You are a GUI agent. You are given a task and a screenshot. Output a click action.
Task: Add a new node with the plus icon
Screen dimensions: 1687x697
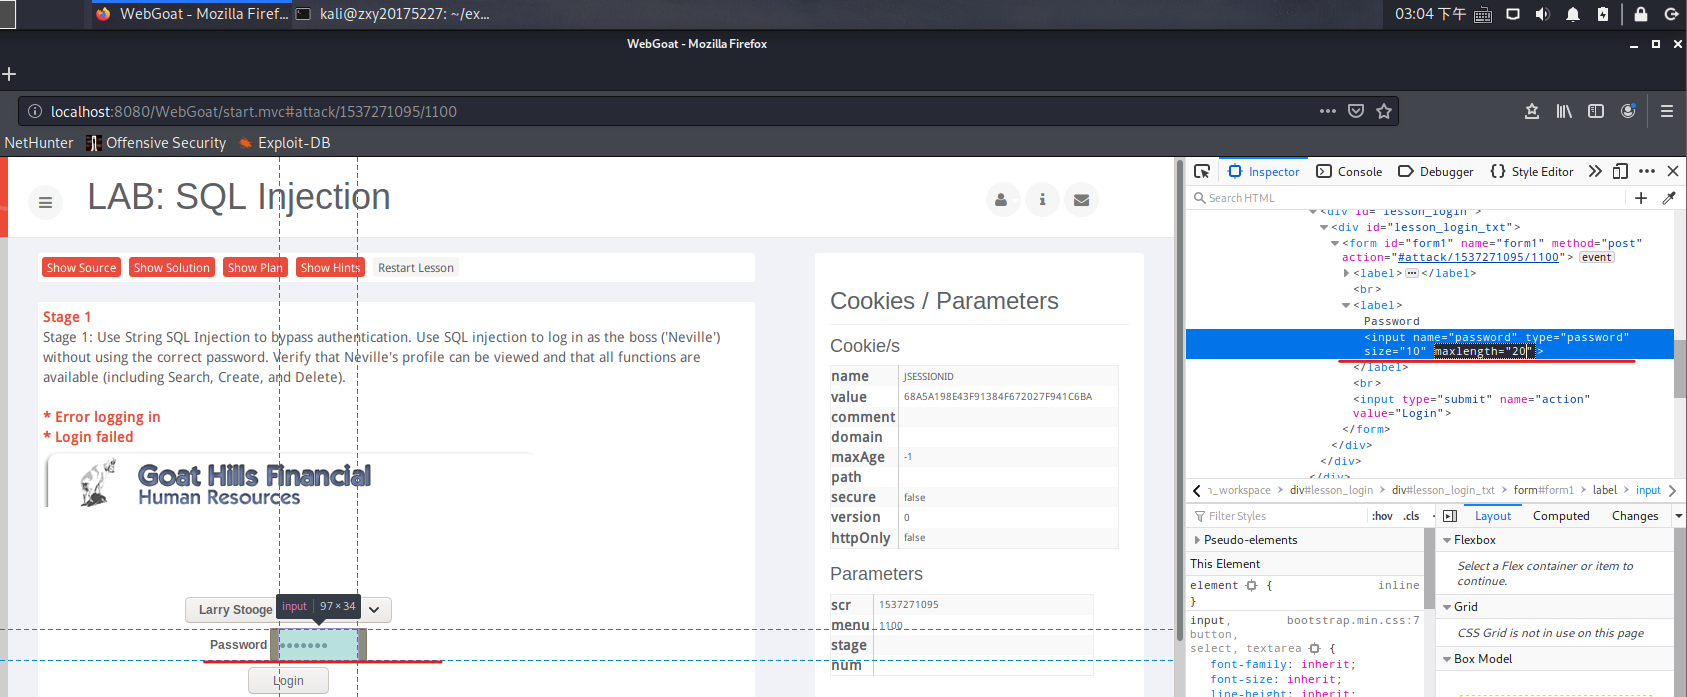(1641, 198)
